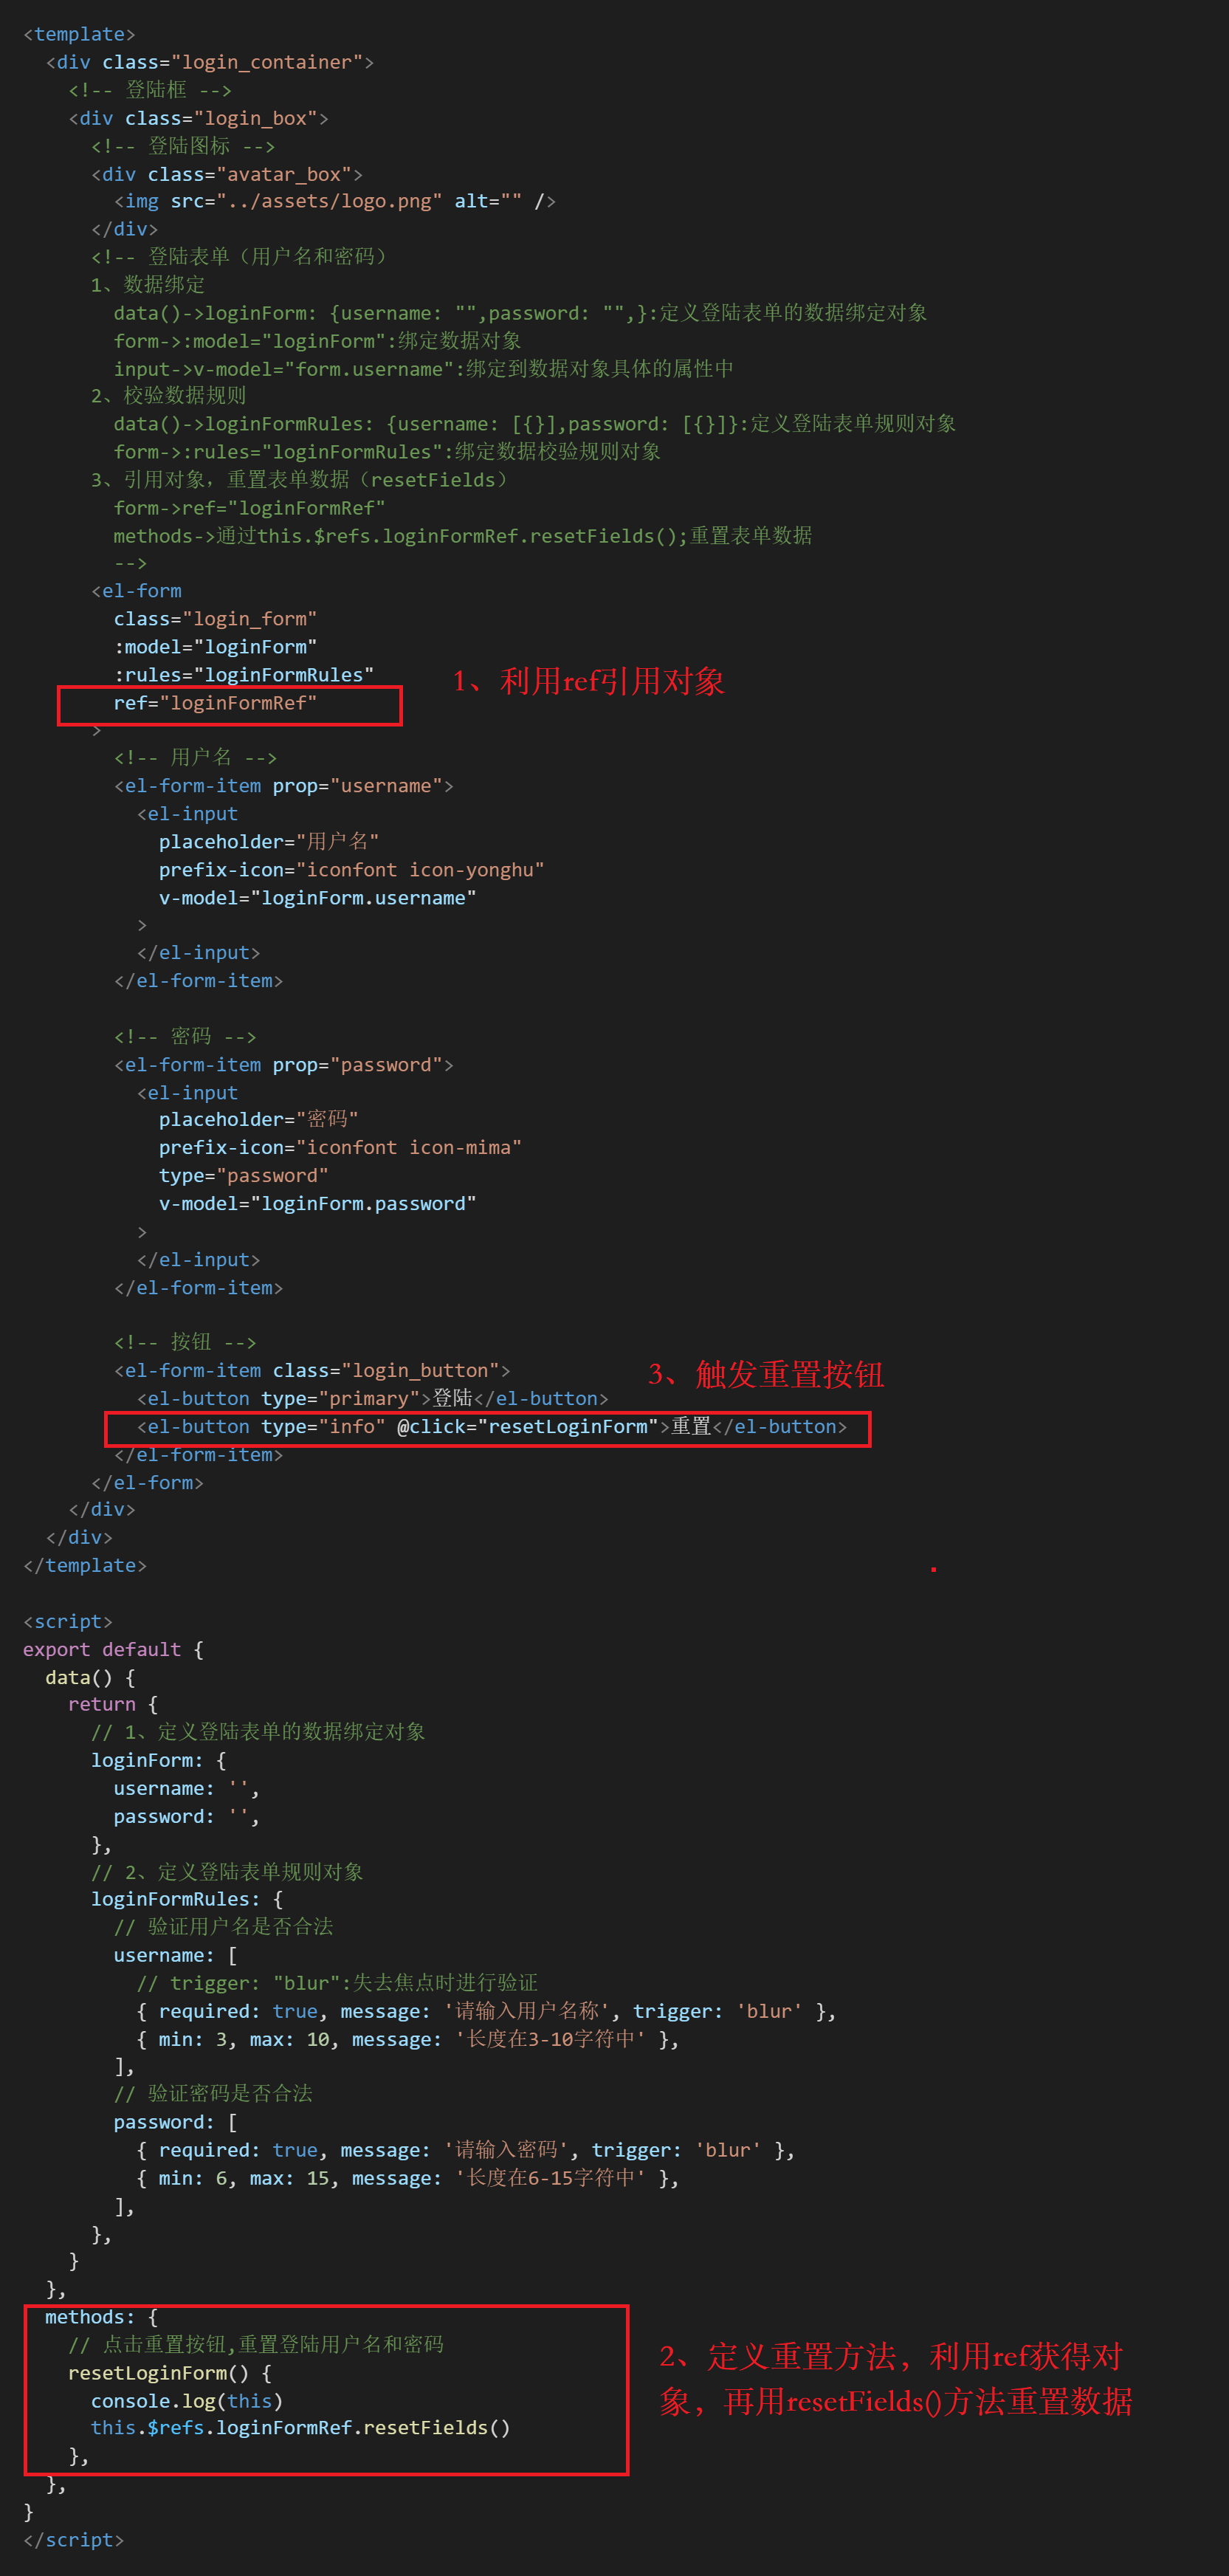Click the 'export default {' line

pyautogui.click(x=113, y=1650)
